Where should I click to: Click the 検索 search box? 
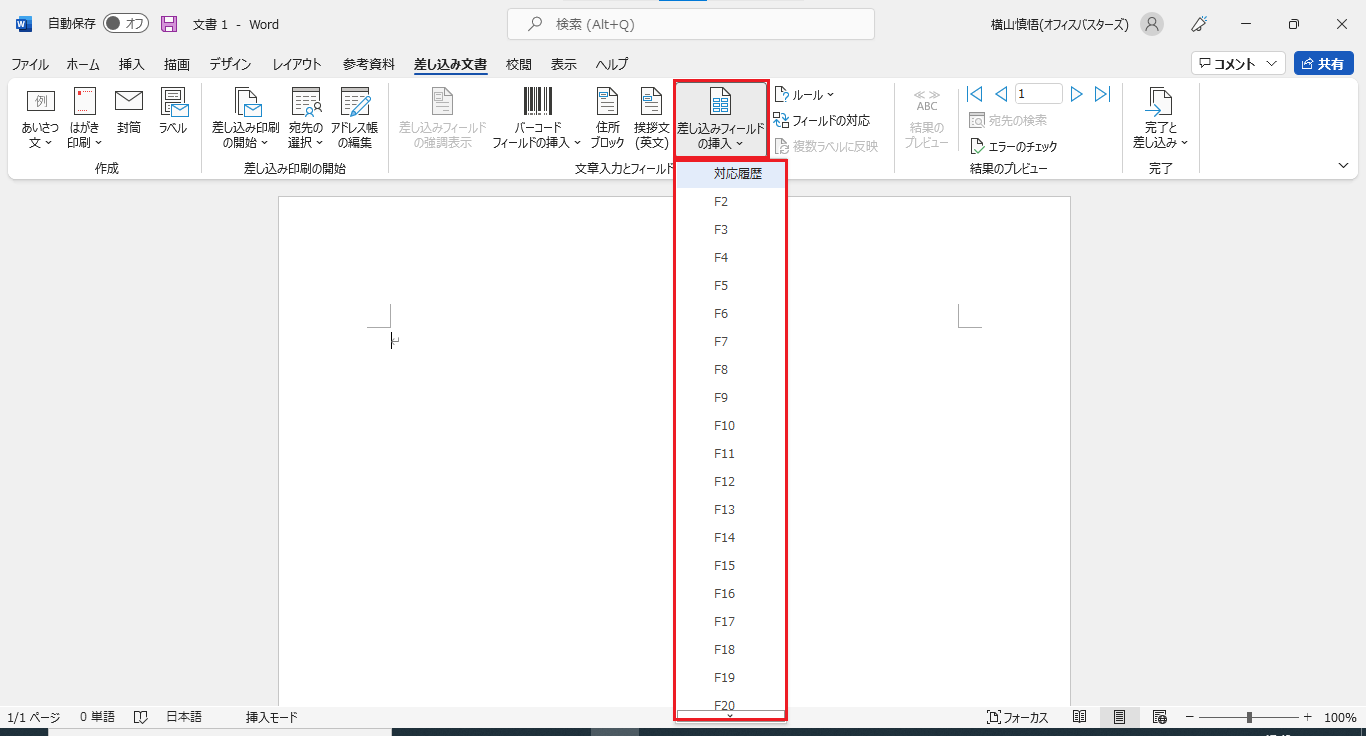pos(690,24)
